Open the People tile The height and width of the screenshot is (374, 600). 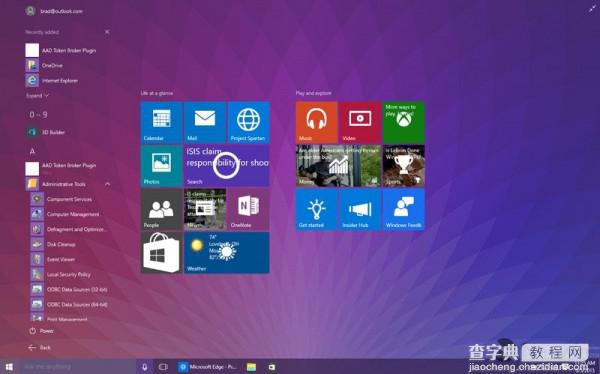(161, 209)
